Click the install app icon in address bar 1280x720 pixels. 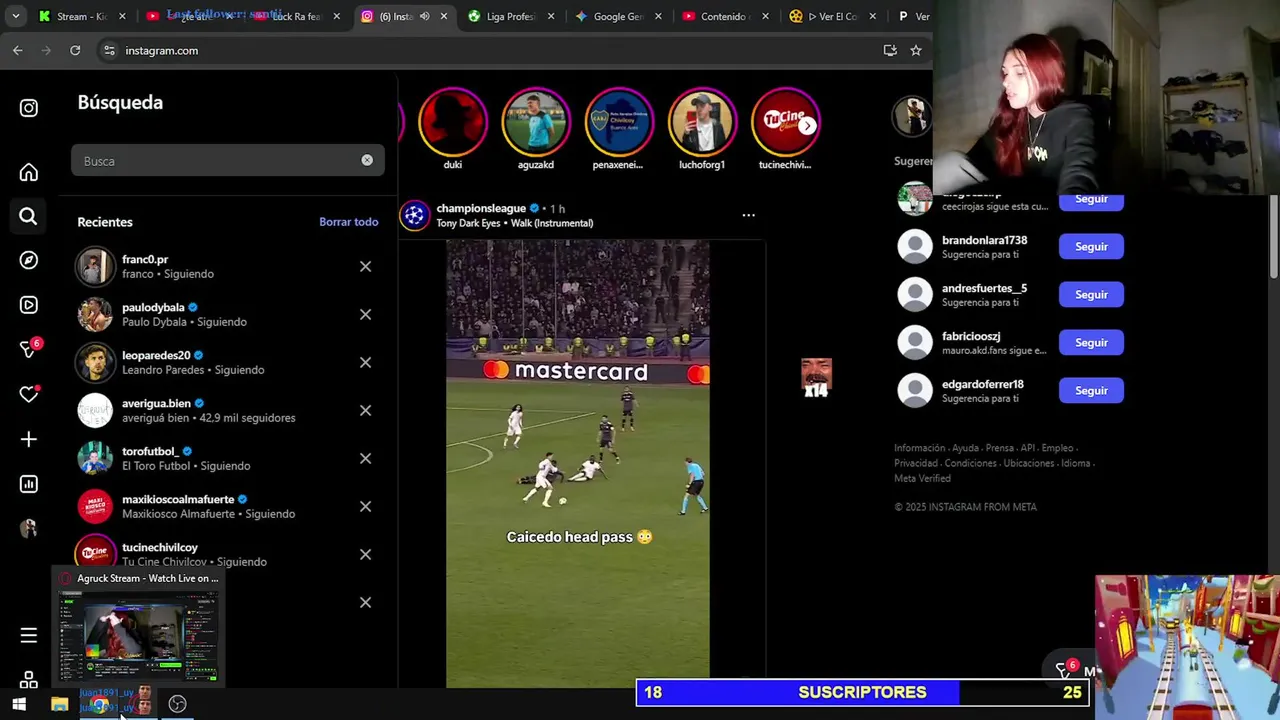(x=890, y=50)
